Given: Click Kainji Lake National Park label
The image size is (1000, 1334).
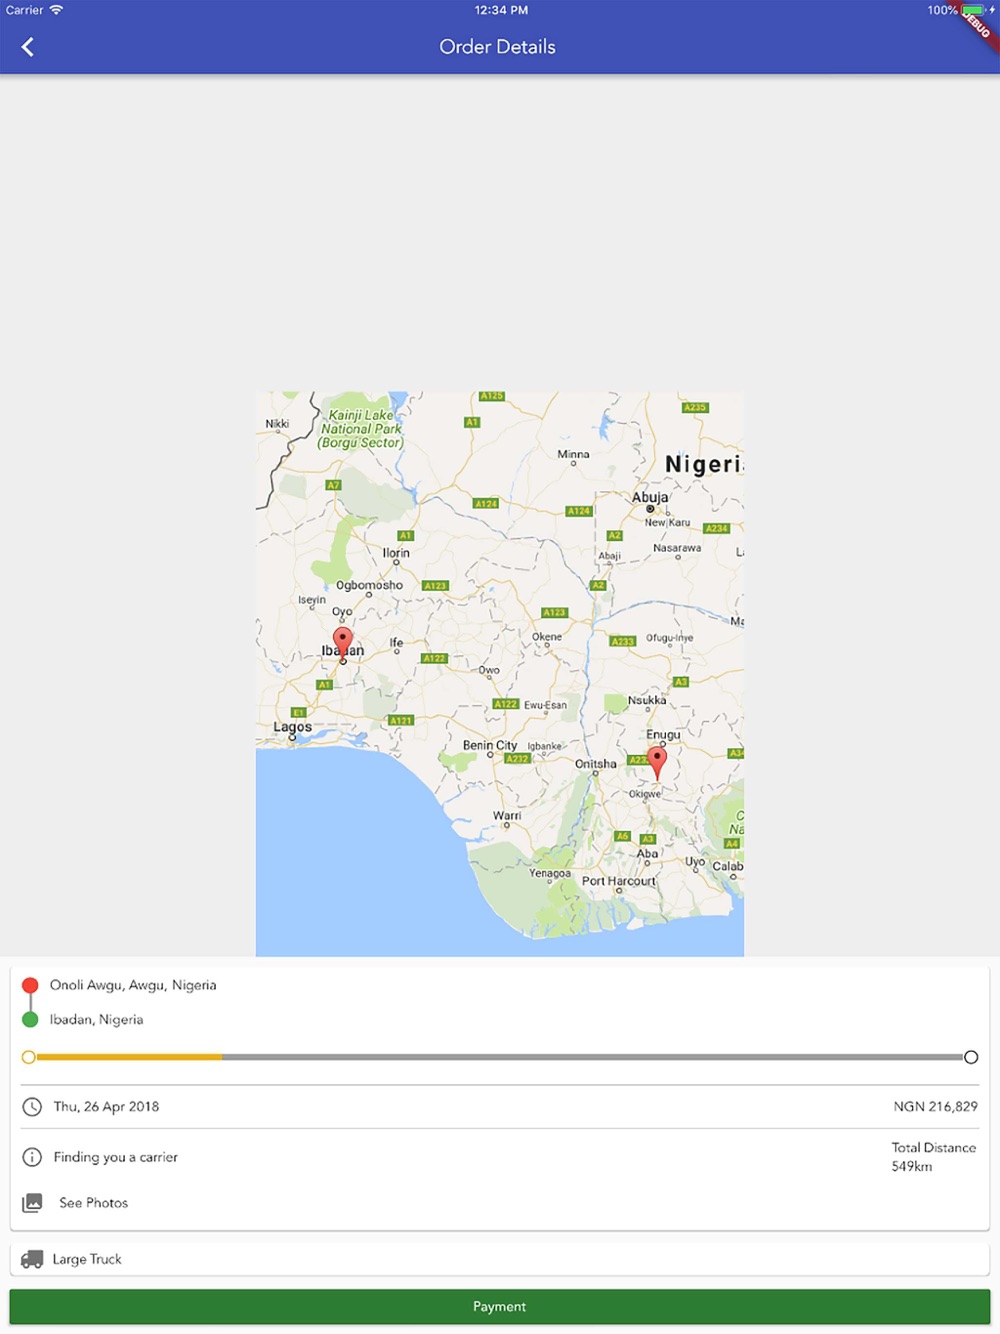Looking at the screenshot, I should pos(361,428).
